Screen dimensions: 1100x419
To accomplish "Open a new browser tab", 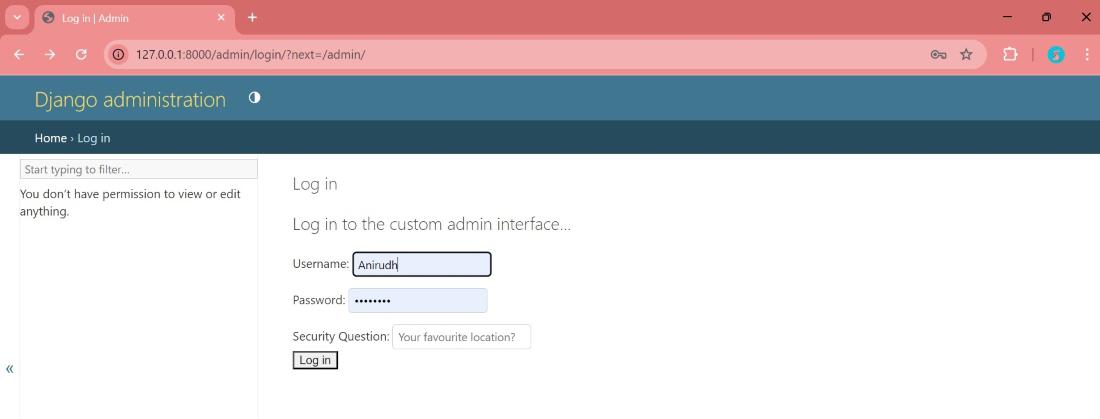I will 252,17.
